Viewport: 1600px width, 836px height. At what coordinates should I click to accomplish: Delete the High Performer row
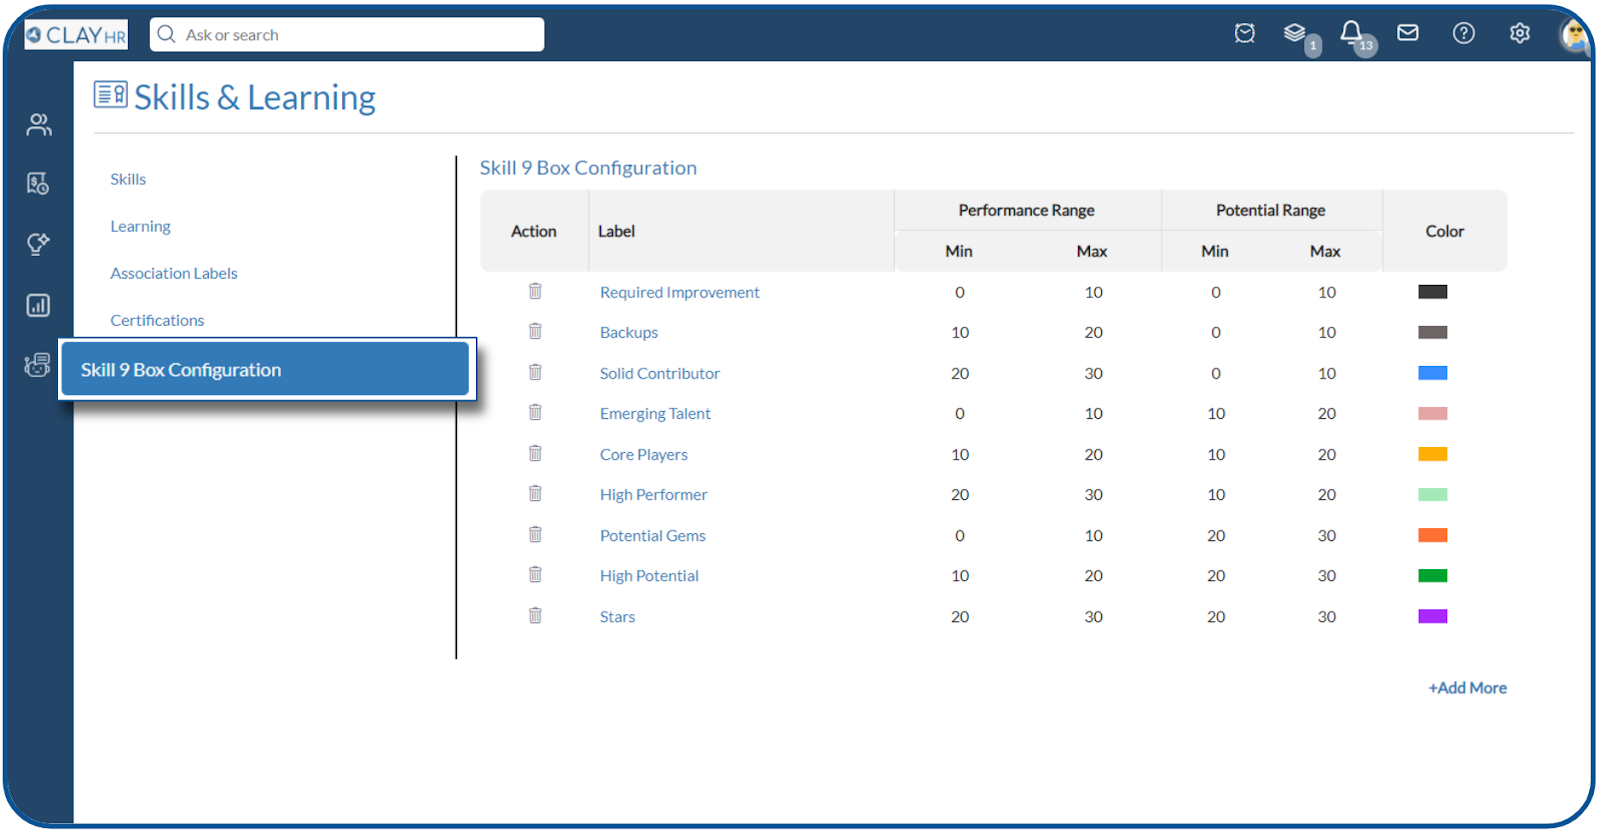[535, 493]
